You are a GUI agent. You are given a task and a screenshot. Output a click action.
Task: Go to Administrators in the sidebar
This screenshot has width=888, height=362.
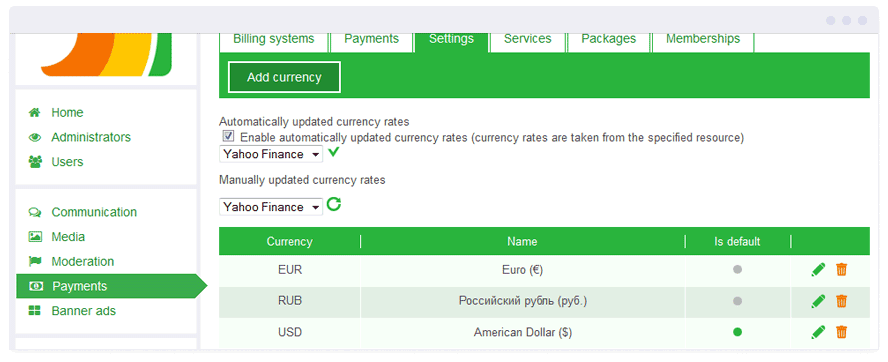point(91,137)
